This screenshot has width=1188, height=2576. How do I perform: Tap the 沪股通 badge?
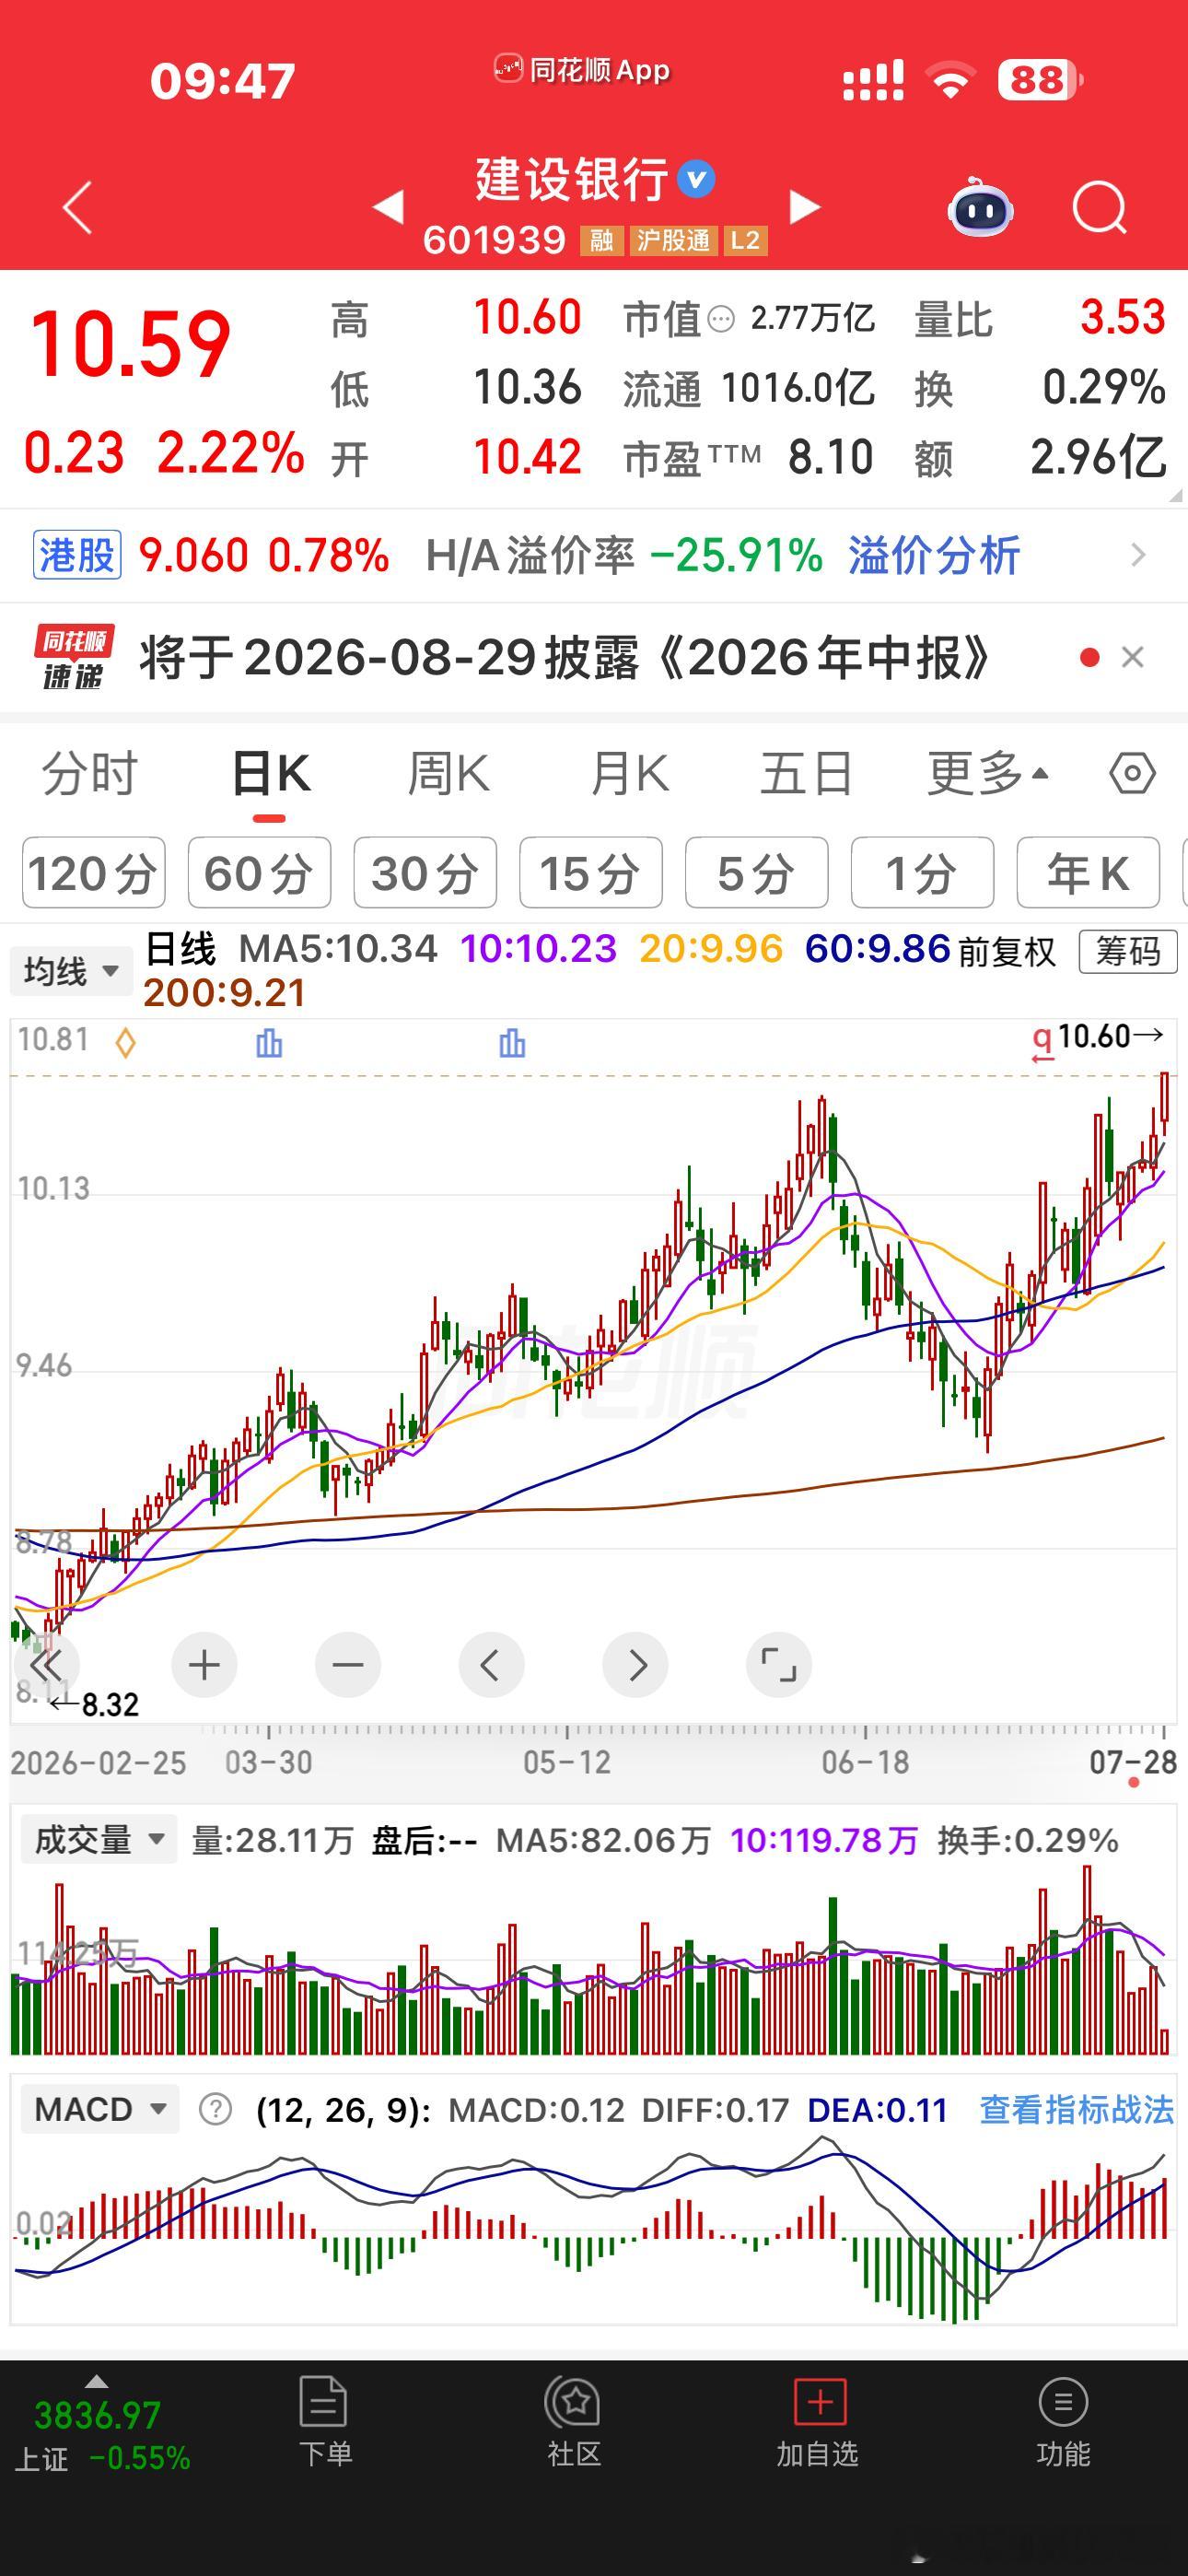[x=673, y=241]
